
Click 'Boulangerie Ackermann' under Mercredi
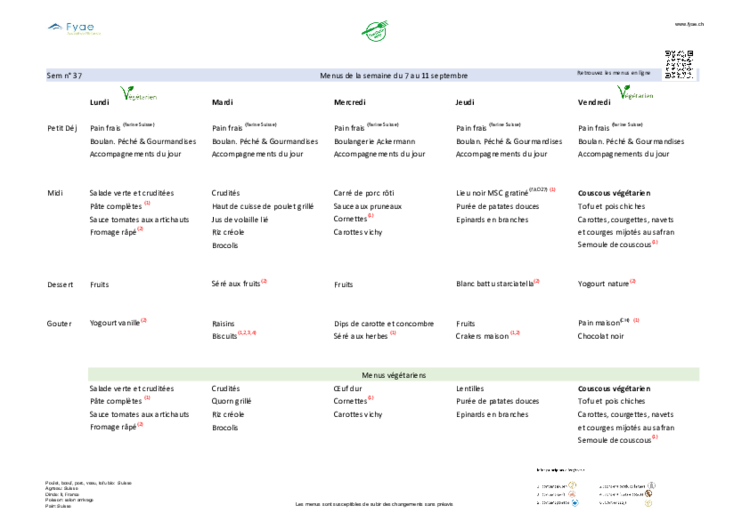(x=375, y=142)
